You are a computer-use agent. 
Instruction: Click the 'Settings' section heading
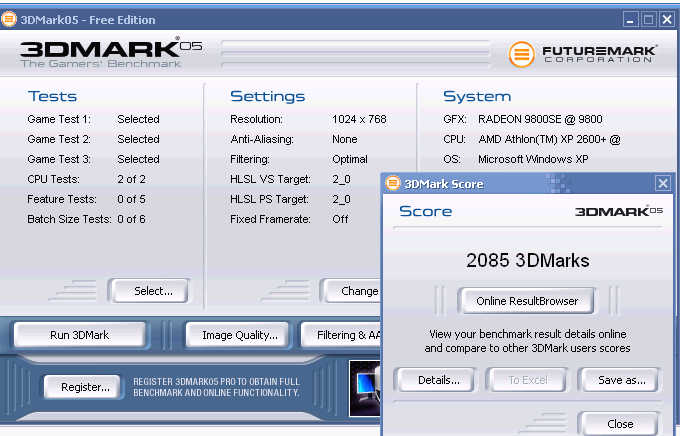(x=268, y=96)
